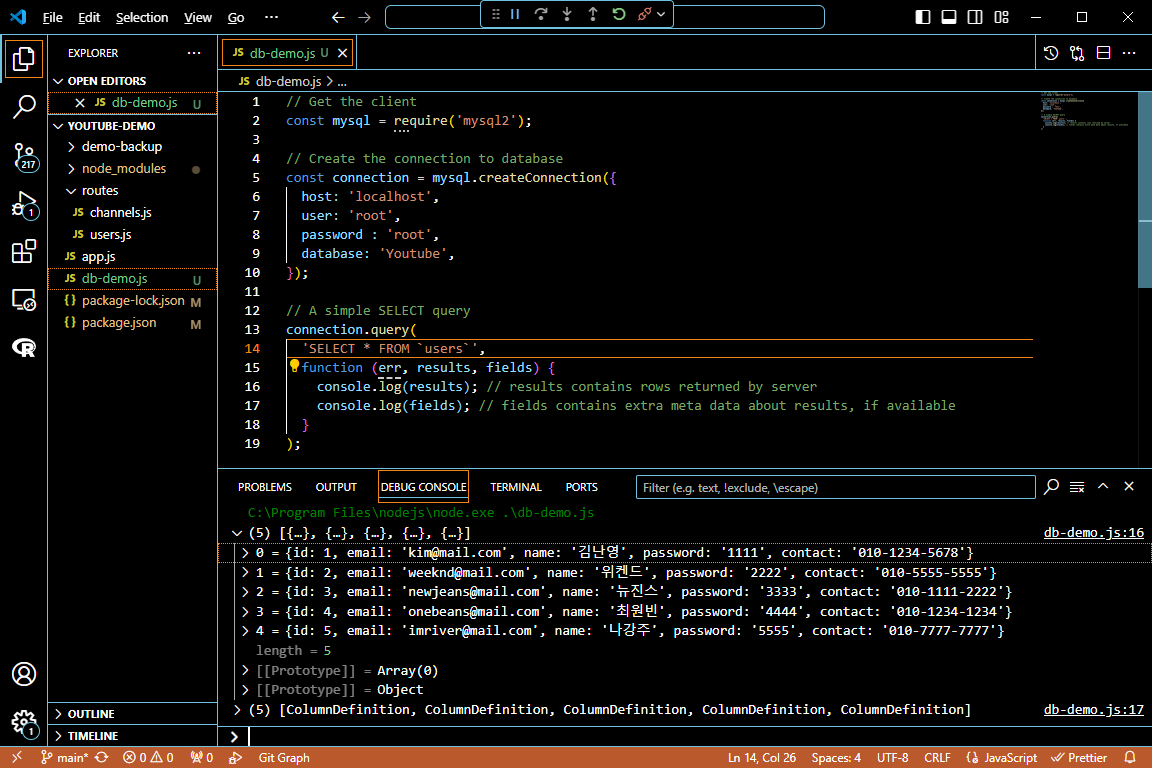This screenshot has width=1152, height=768.
Task: Open the Run and Debug view
Action: [x=24, y=205]
